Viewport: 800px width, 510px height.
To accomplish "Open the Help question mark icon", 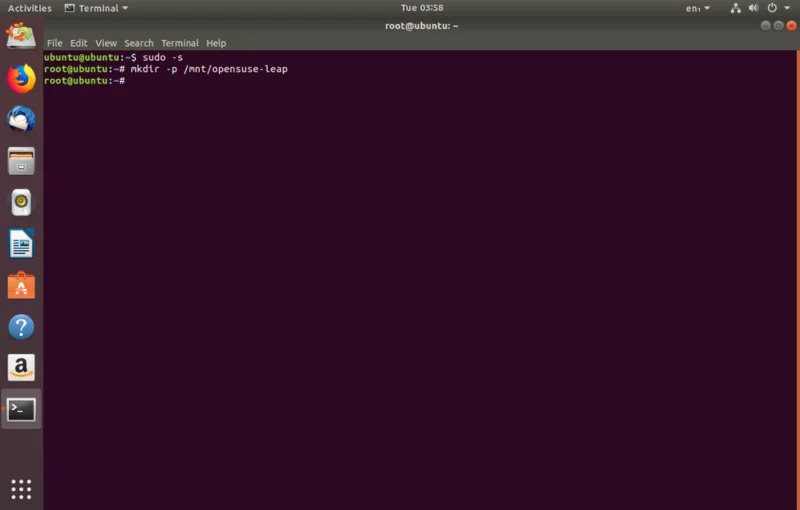I will (x=21, y=326).
